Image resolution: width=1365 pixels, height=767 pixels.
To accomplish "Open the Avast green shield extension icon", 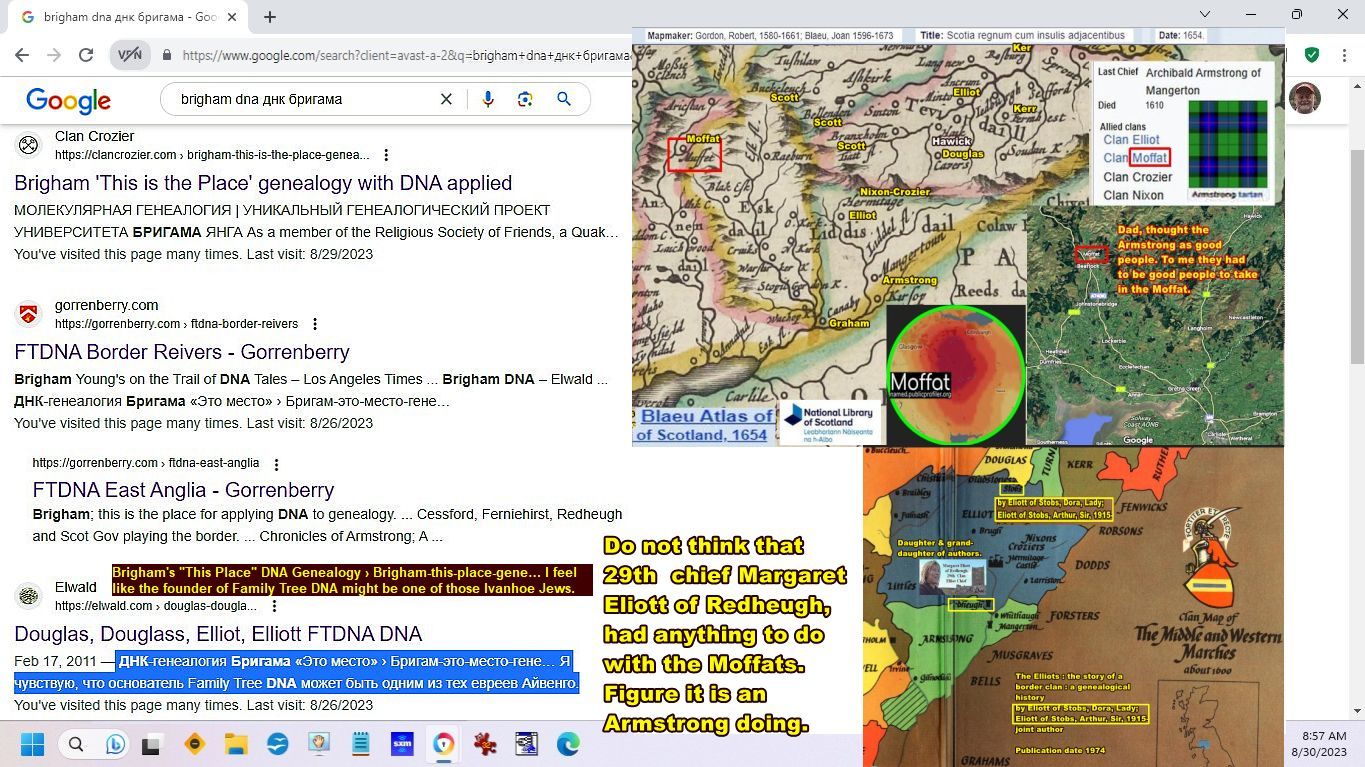I will tap(1311, 55).
